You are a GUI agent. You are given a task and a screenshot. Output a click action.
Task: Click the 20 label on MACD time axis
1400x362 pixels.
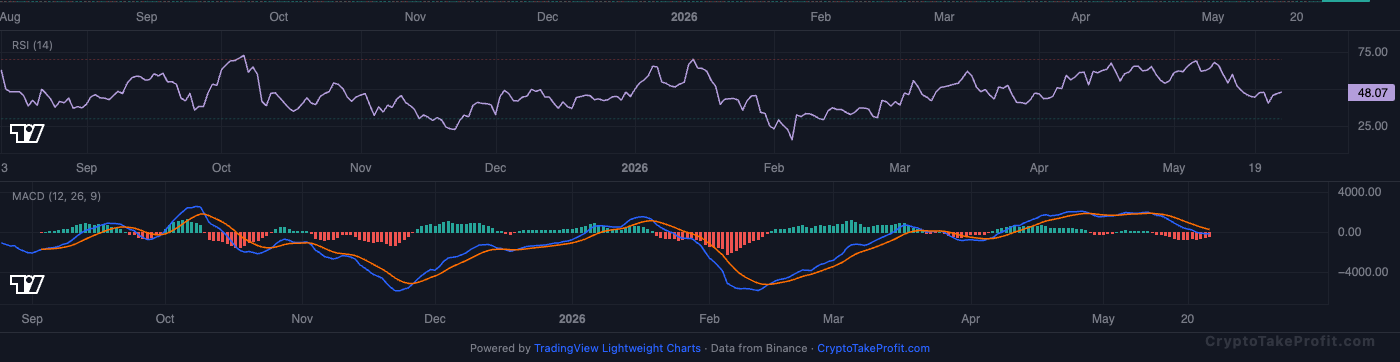click(1188, 319)
